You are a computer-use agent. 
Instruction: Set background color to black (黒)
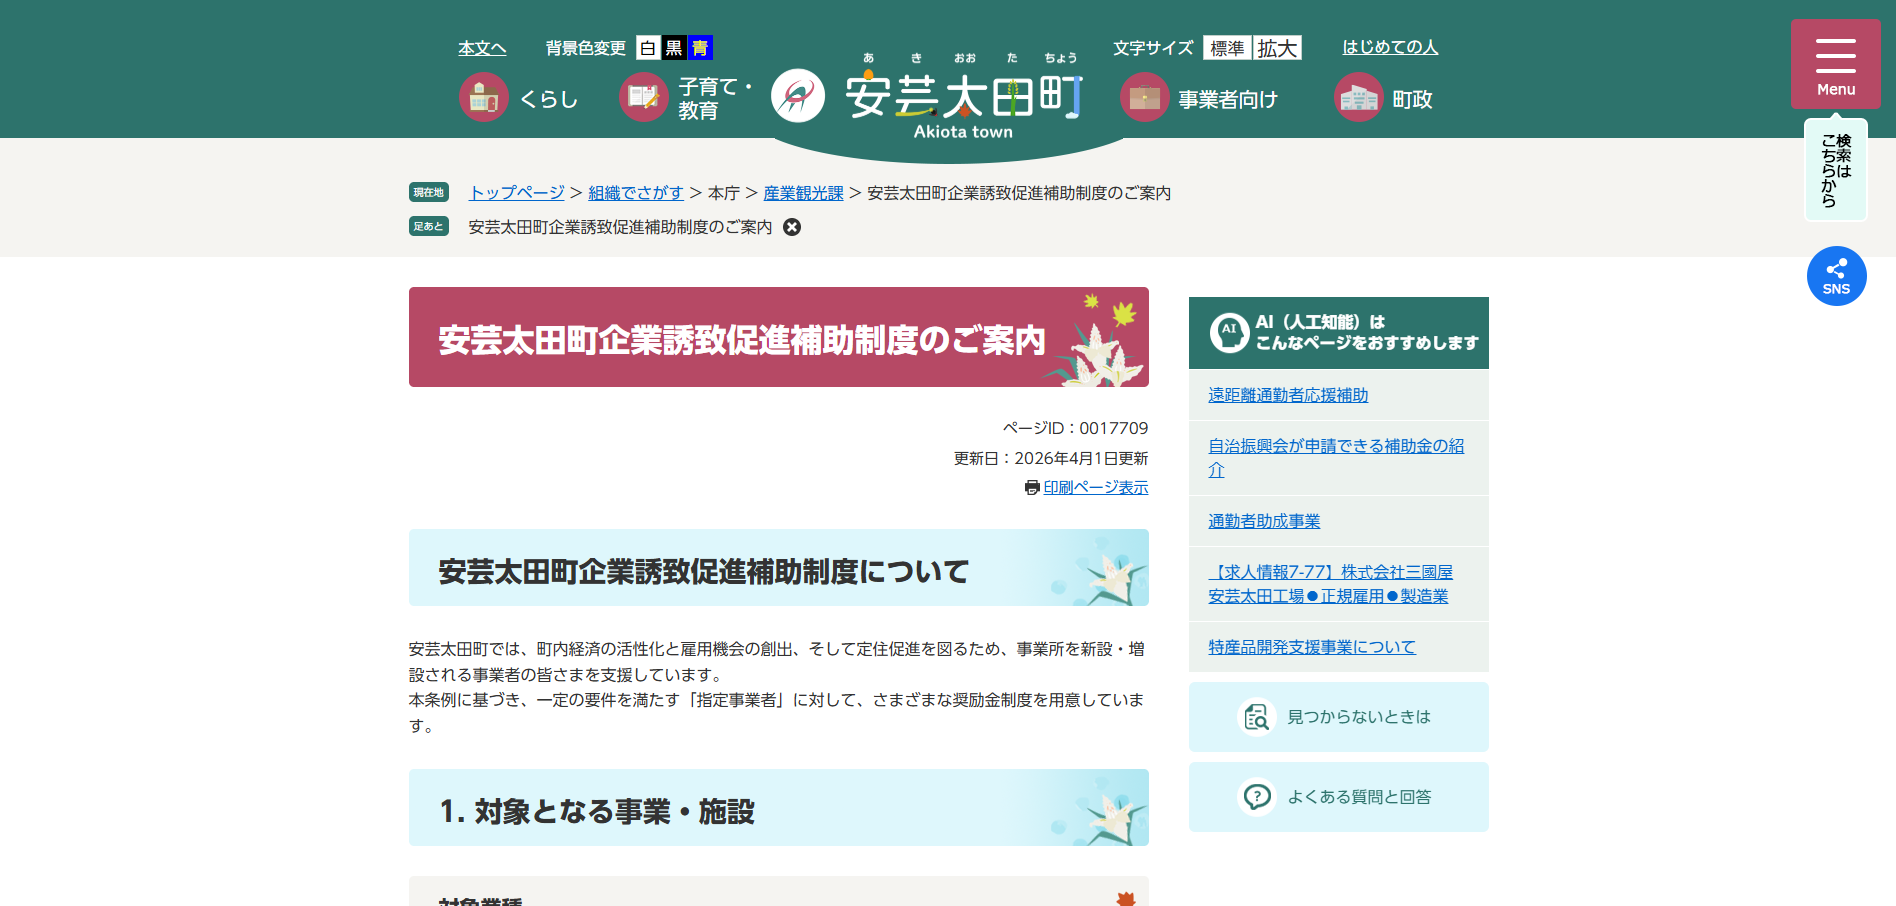pyautogui.click(x=674, y=48)
